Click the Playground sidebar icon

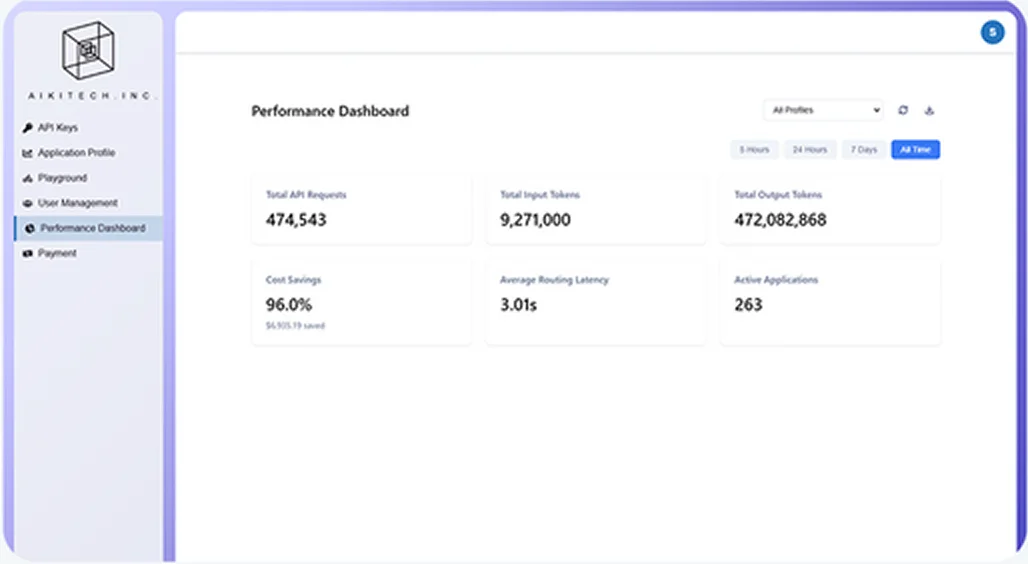[x=28, y=178]
